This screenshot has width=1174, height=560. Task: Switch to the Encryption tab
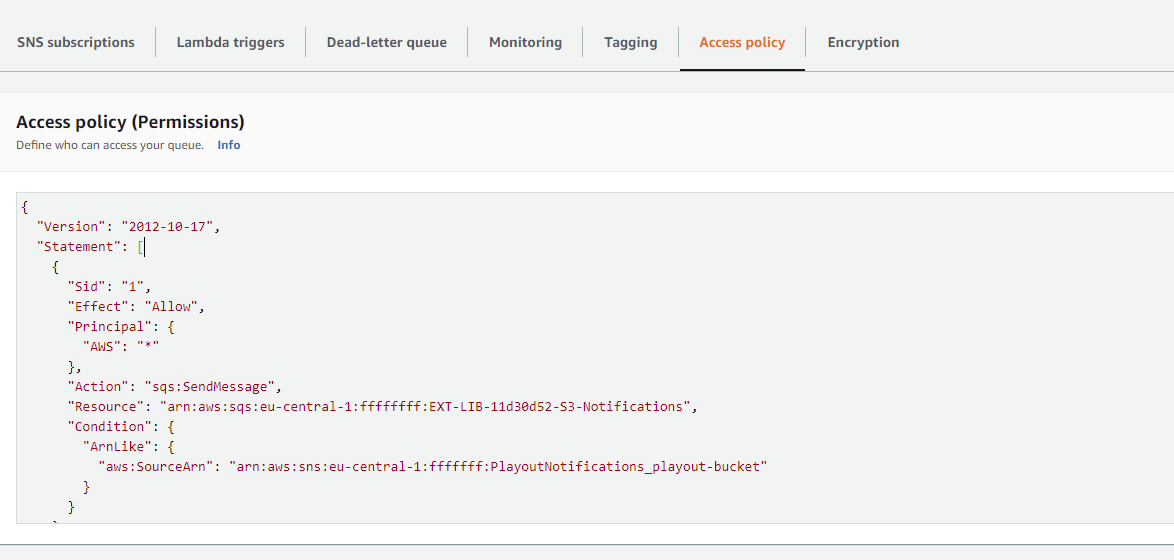pyautogui.click(x=863, y=42)
